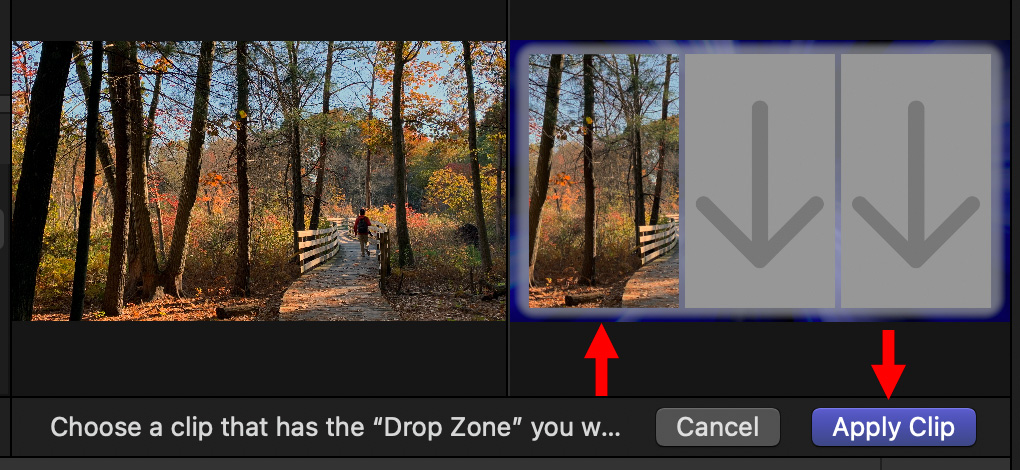The width and height of the screenshot is (1020, 470).
Task: Click the hiker in the left viewer
Action: tap(363, 231)
